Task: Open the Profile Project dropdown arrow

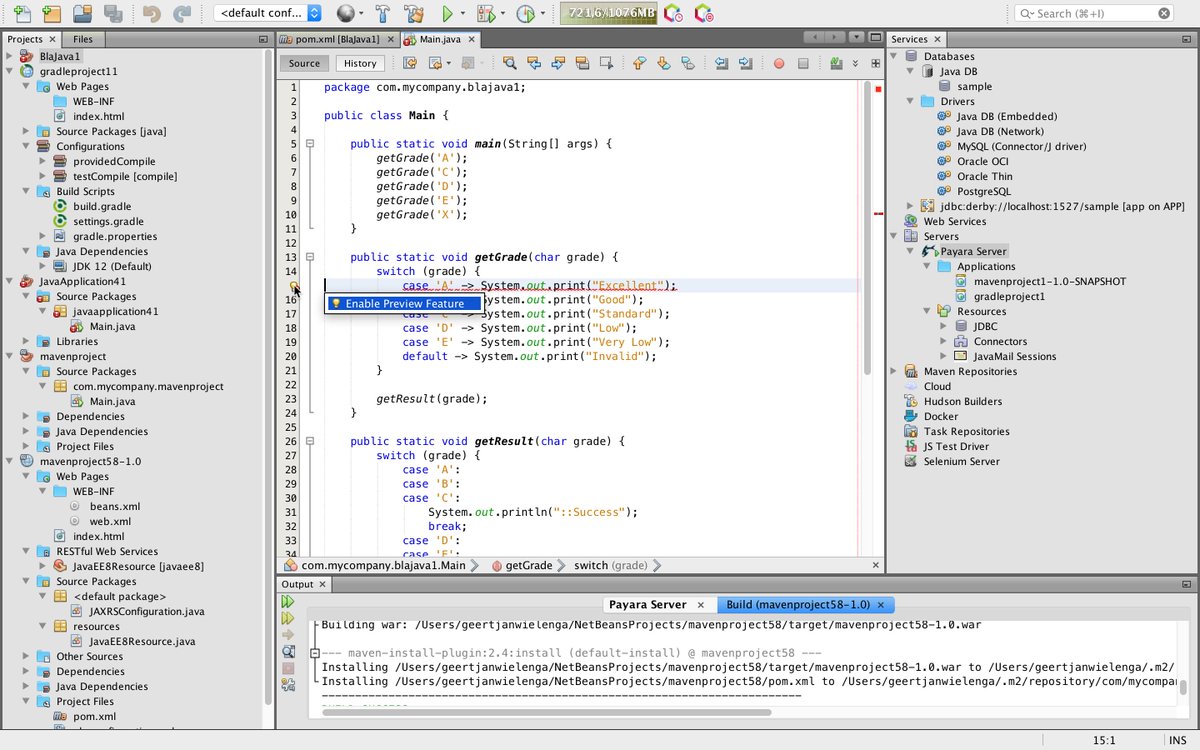Action: coord(541,14)
